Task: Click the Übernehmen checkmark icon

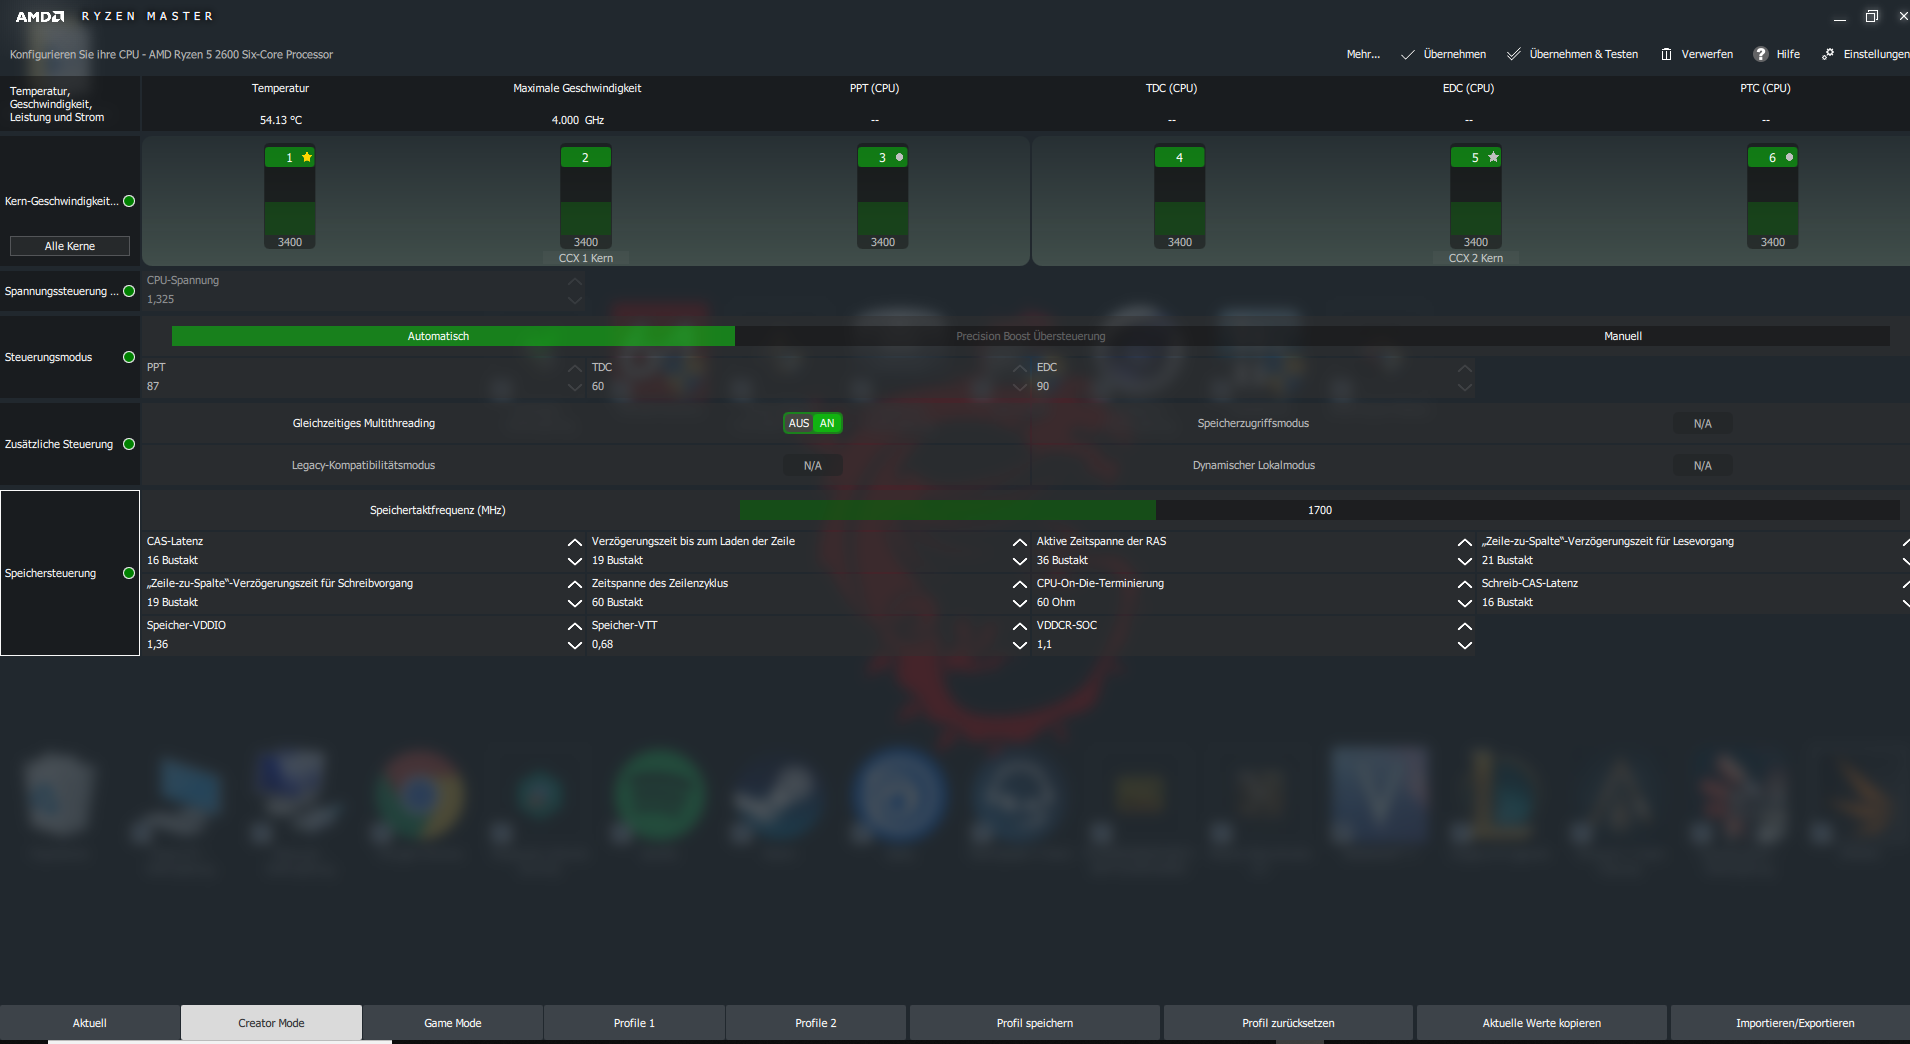Action: click(1408, 54)
